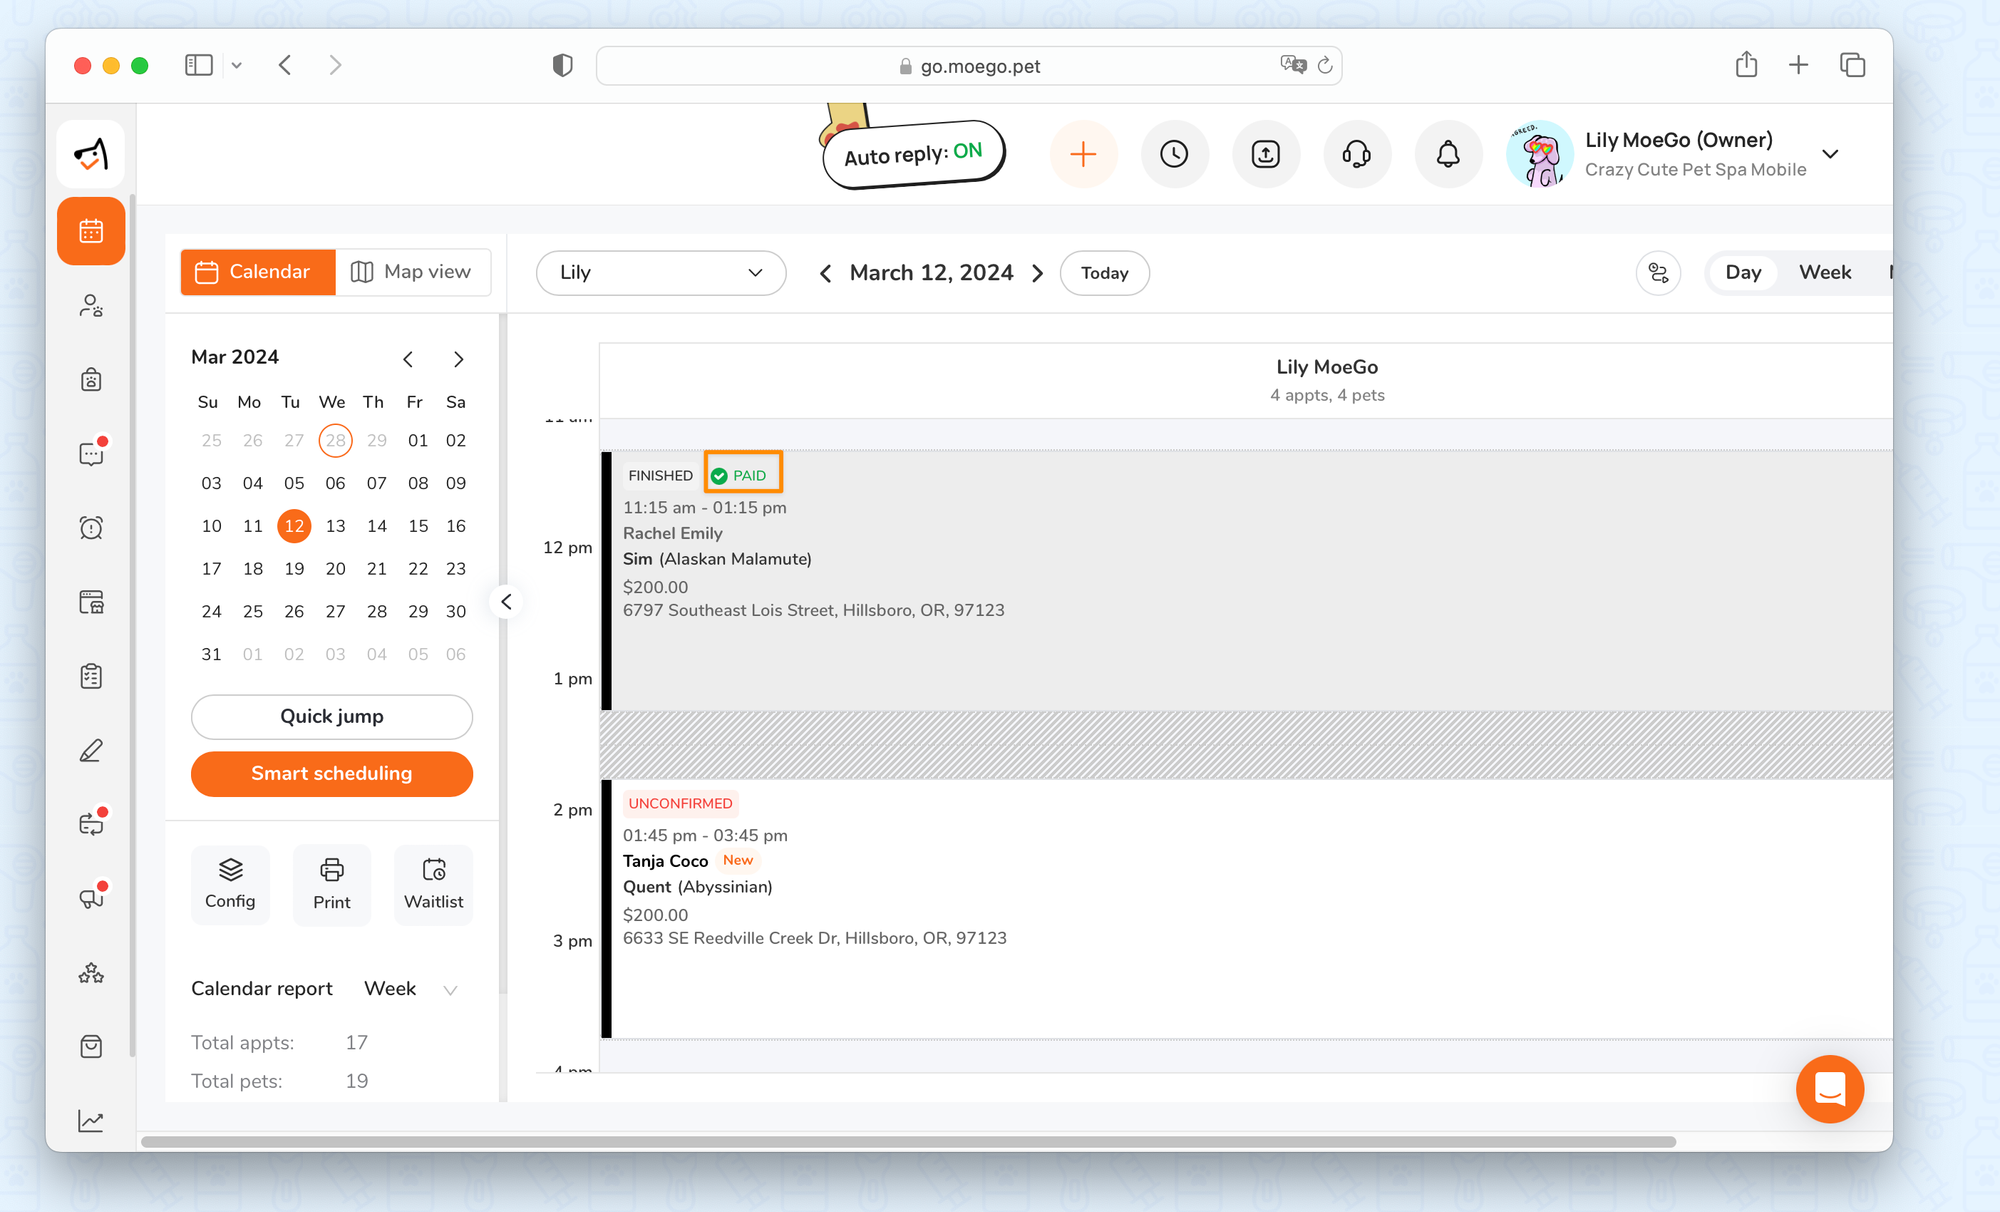Switch to Week view
This screenshot has height=1212, width=2000.
point(1825,273)
